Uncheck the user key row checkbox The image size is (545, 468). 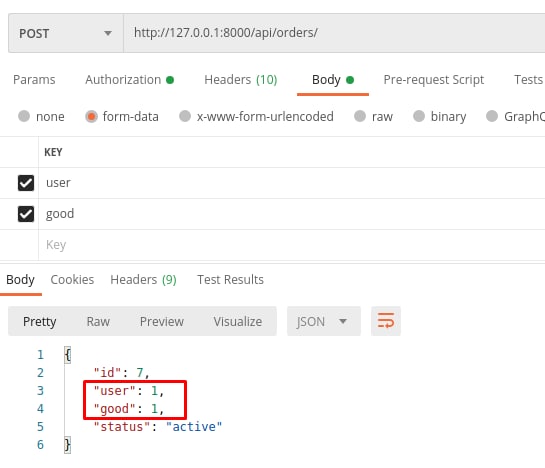[x=26, y=183]
